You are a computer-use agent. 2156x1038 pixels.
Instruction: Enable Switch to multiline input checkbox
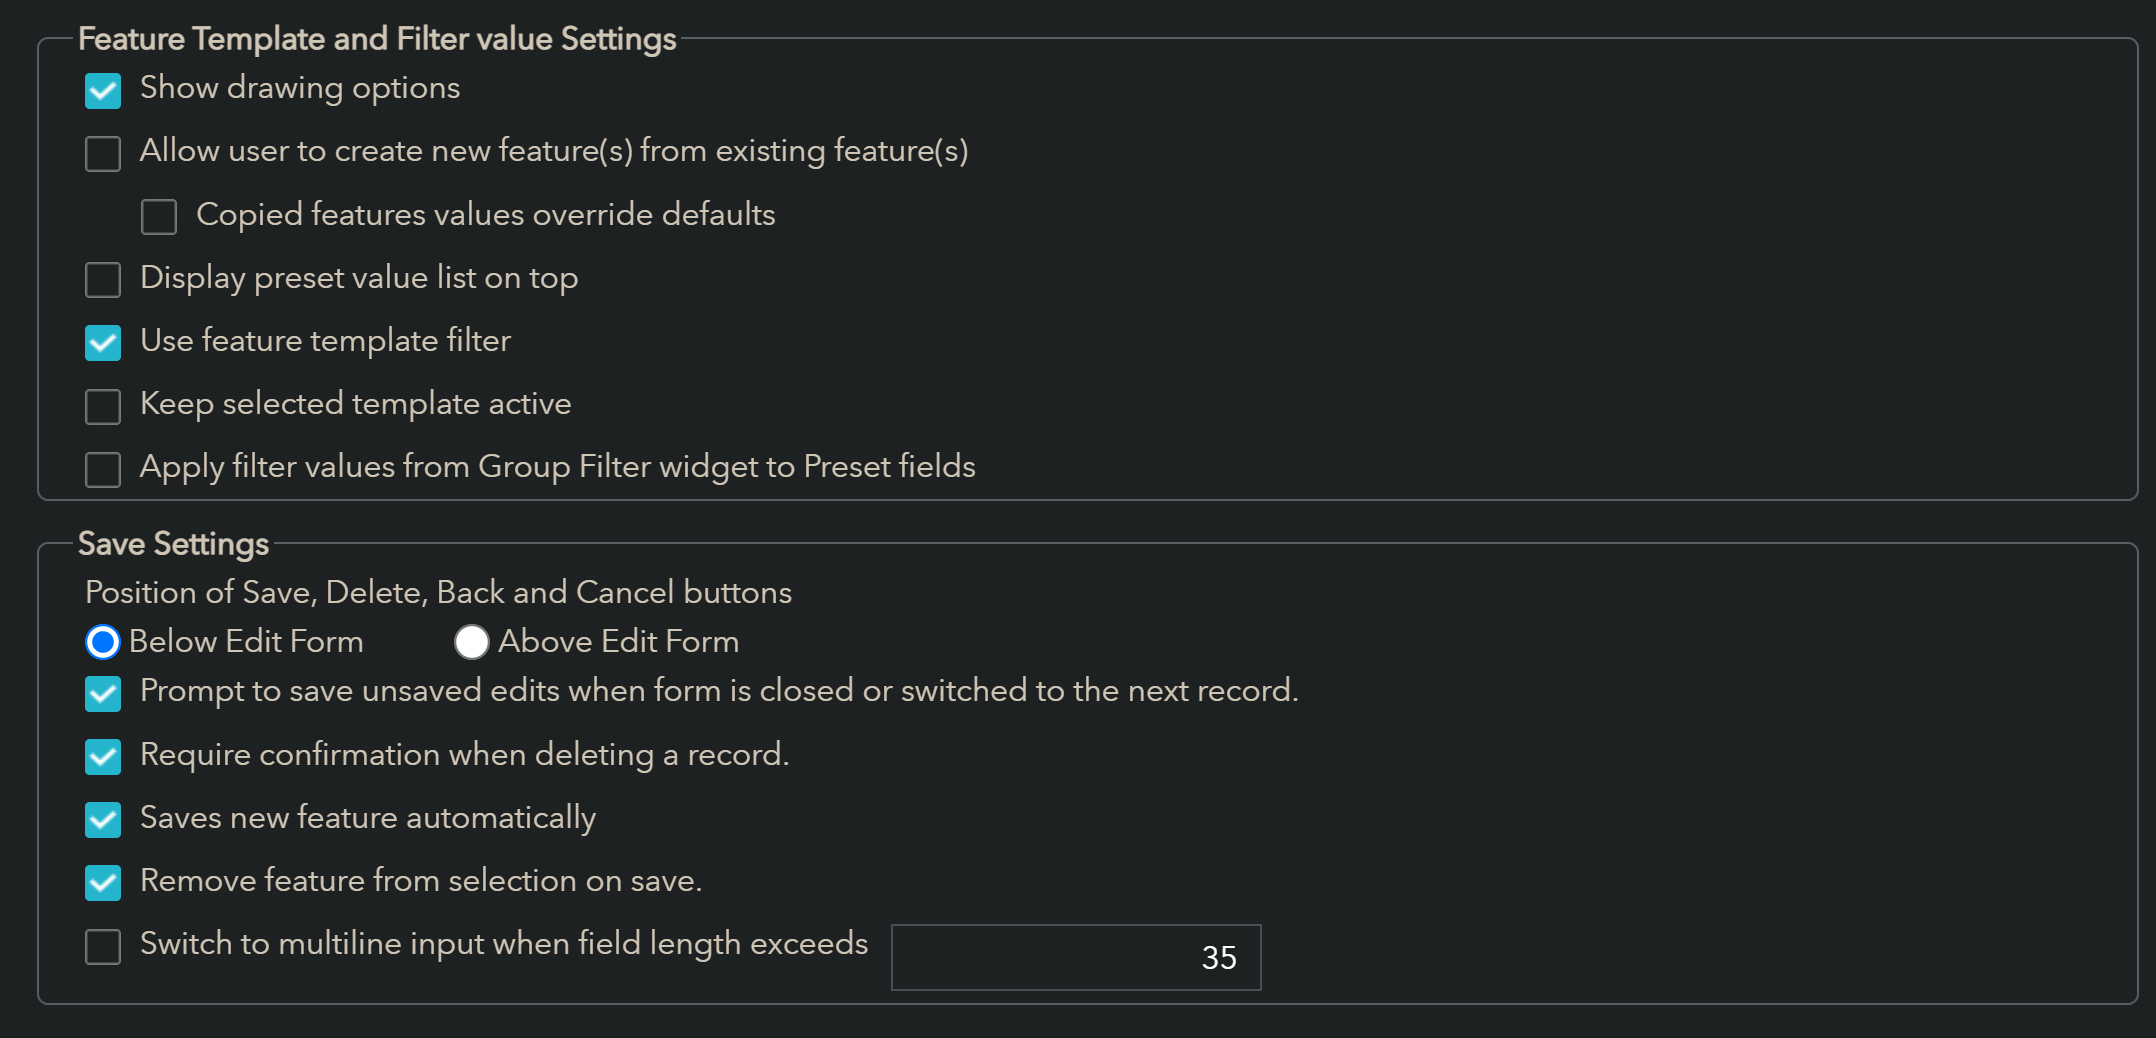tap(103, 946)
